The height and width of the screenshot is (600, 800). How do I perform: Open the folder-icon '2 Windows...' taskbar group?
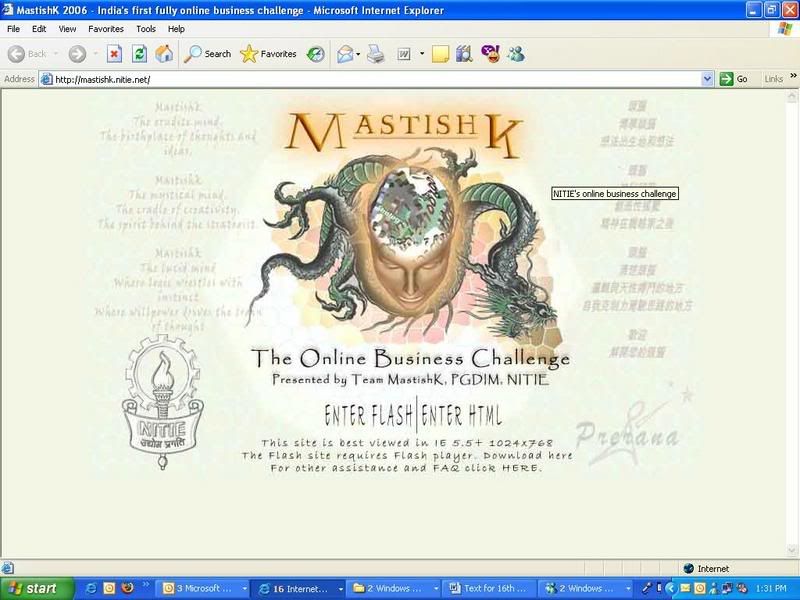394,588
